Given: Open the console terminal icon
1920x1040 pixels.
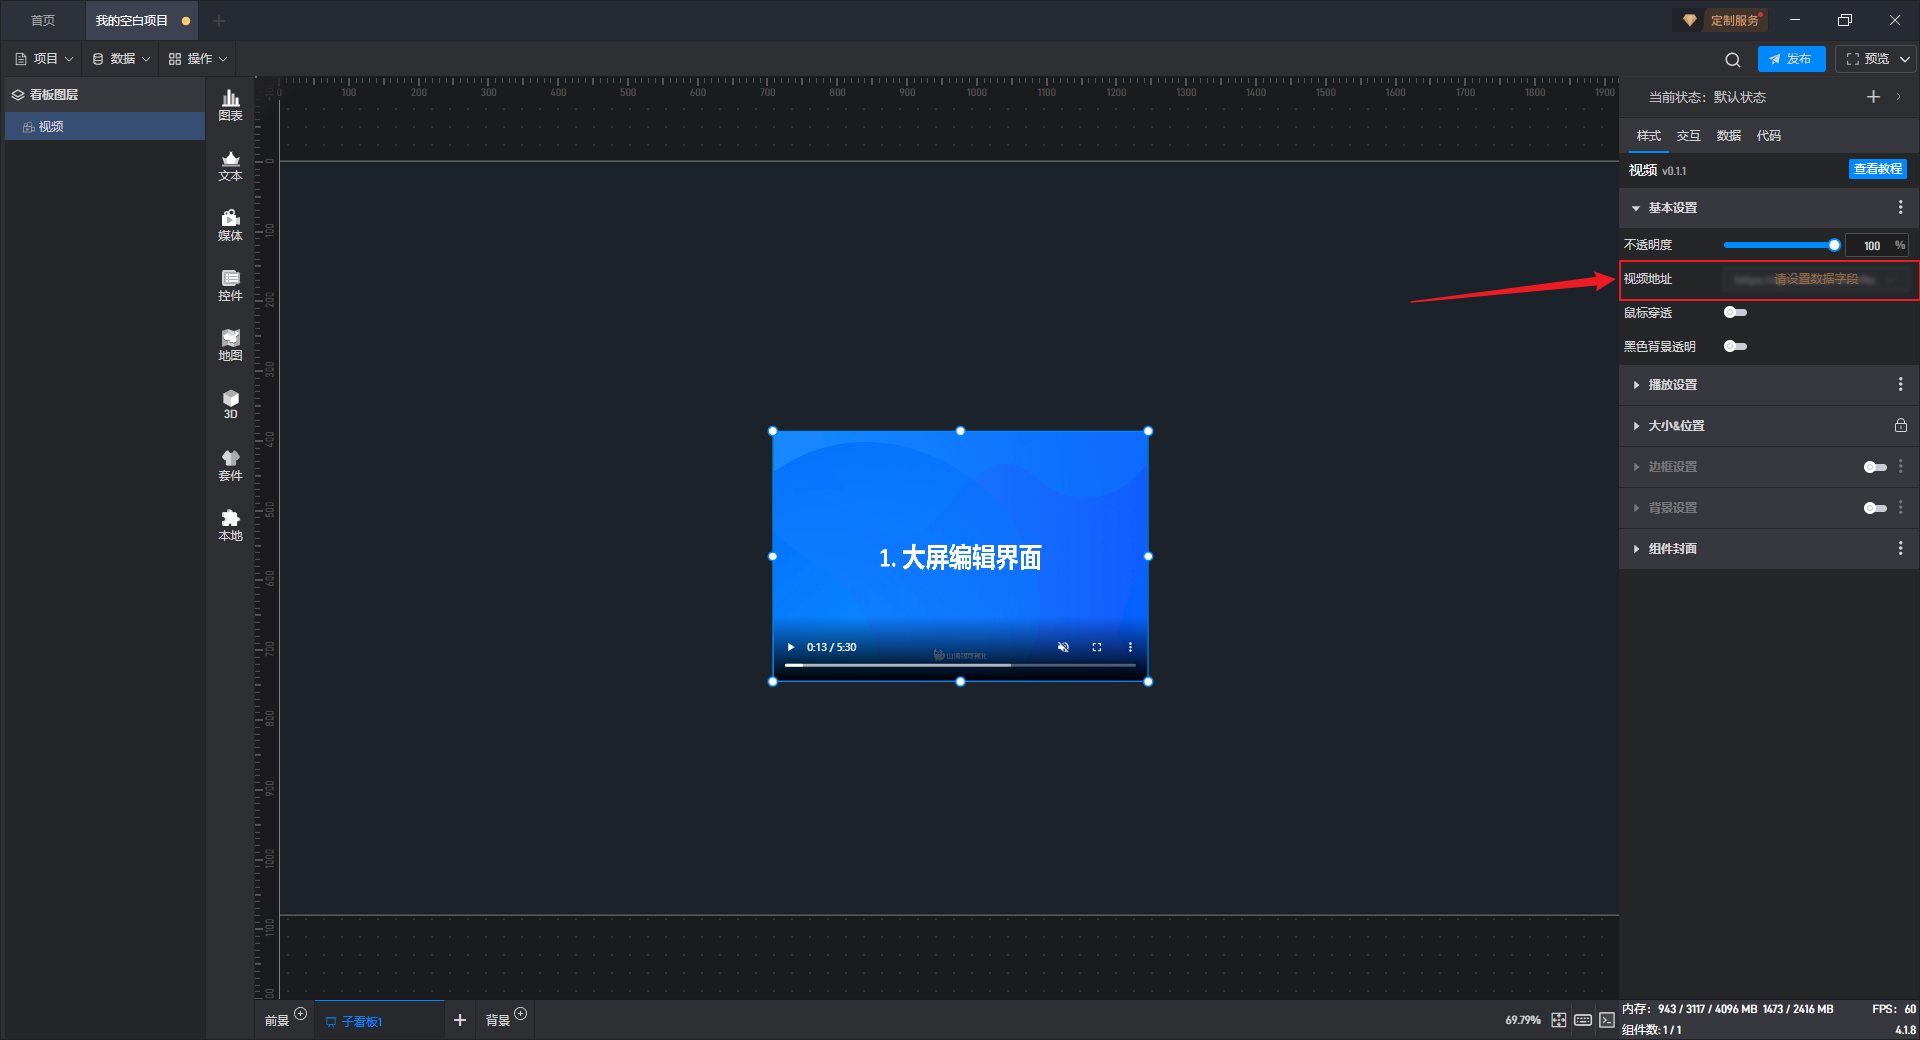Looking at the screenshot, I should pyautogui.click(x=1607, y=1020).
